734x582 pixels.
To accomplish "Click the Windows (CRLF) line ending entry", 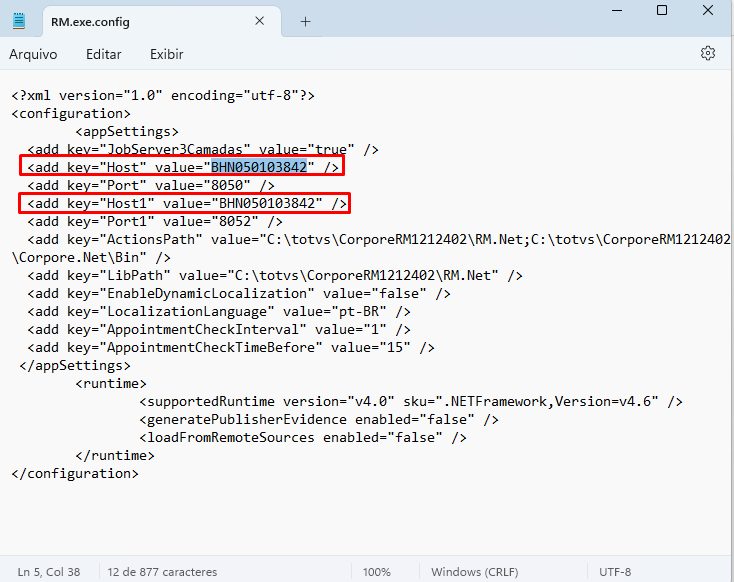I will coord(475,572).
